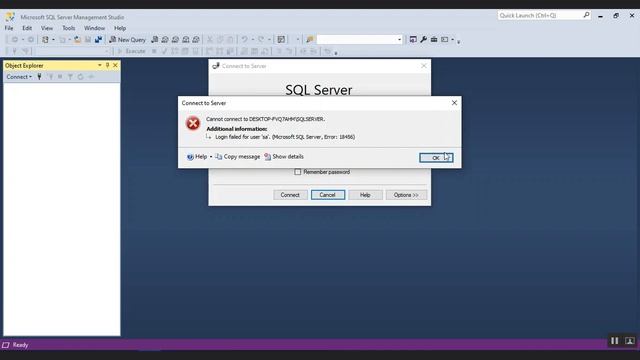Click the SQL Server Management Studio app icon
The width and height of the screenshot is (640, 360).
[x=10, y=17]
